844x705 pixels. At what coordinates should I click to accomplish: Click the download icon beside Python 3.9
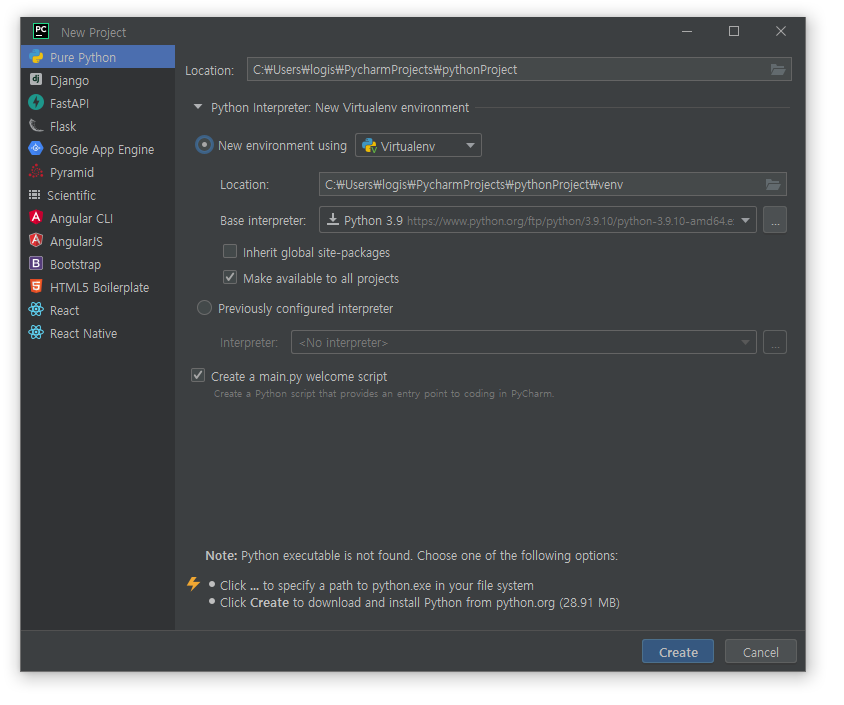click(x=333, y=220)
